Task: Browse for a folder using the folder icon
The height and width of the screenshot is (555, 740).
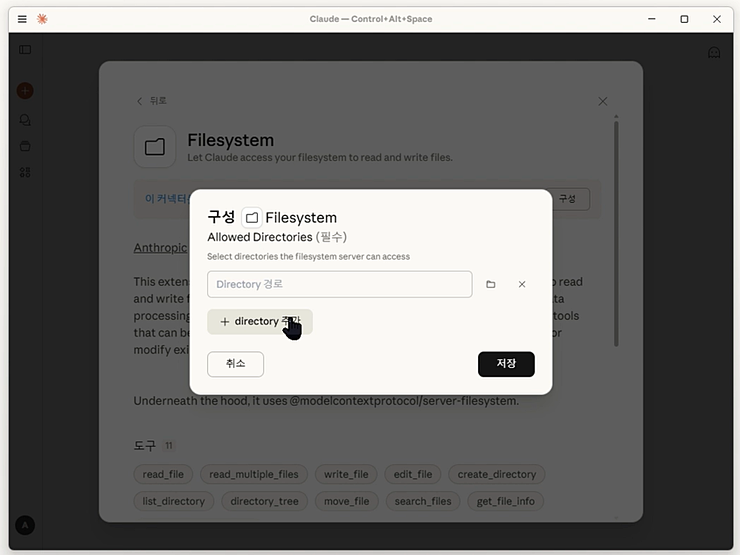Action: [x=491, y=284]
